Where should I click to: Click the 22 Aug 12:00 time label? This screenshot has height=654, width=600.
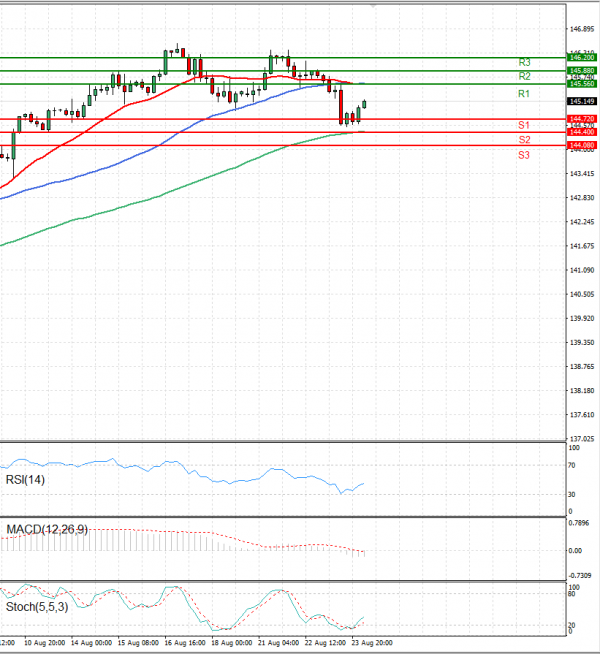coord(325,643)
